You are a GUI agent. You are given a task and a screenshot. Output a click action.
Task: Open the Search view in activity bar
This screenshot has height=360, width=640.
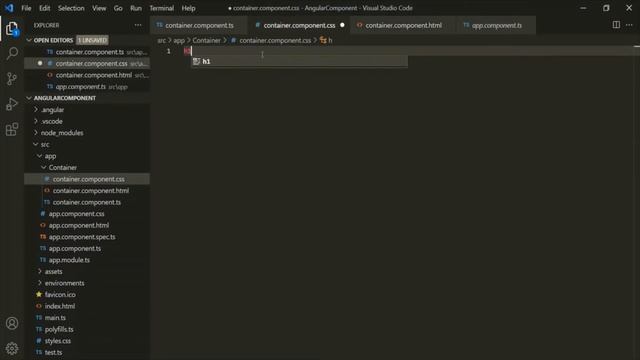(x=12, y=53)
